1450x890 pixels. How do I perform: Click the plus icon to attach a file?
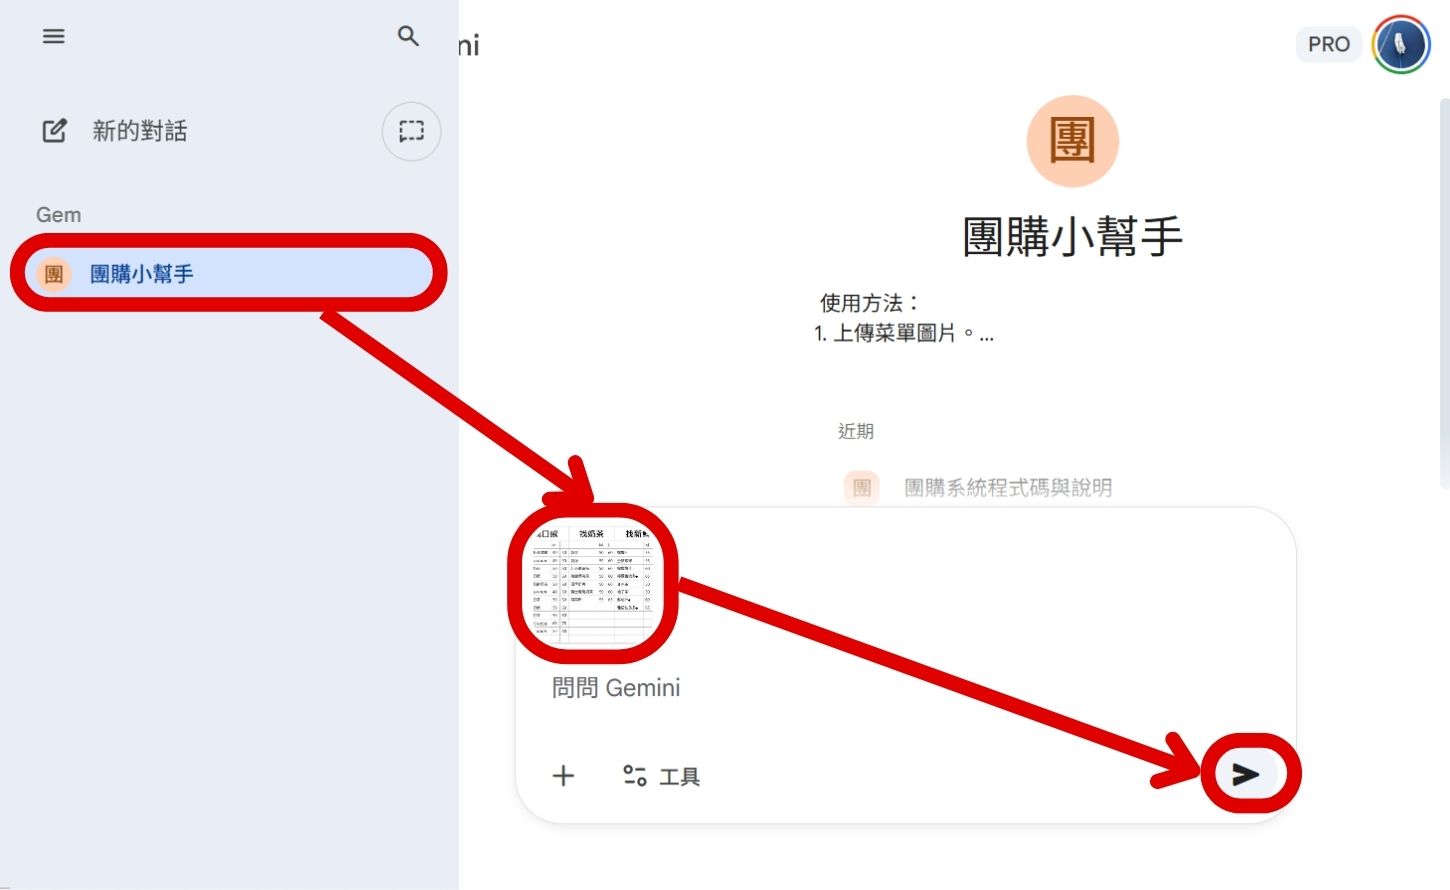[563, 776]
